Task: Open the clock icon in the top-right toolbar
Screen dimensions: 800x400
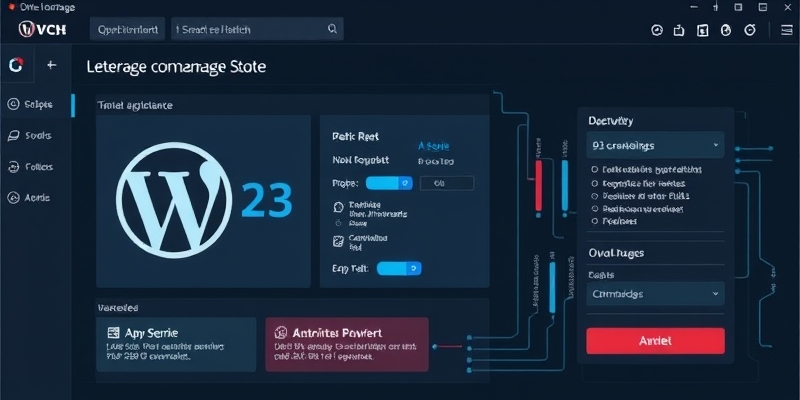Action: coord(657,30)
